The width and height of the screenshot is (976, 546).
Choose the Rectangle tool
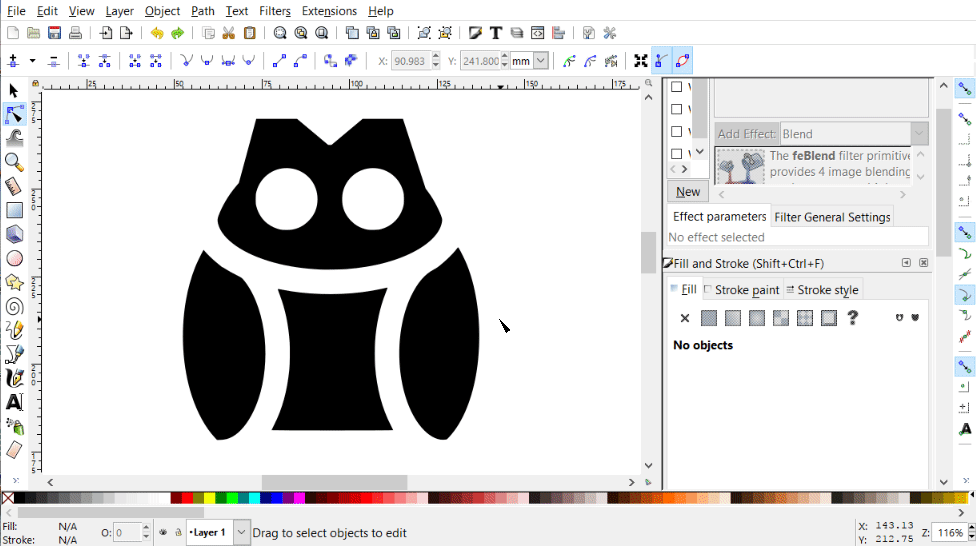14,210
